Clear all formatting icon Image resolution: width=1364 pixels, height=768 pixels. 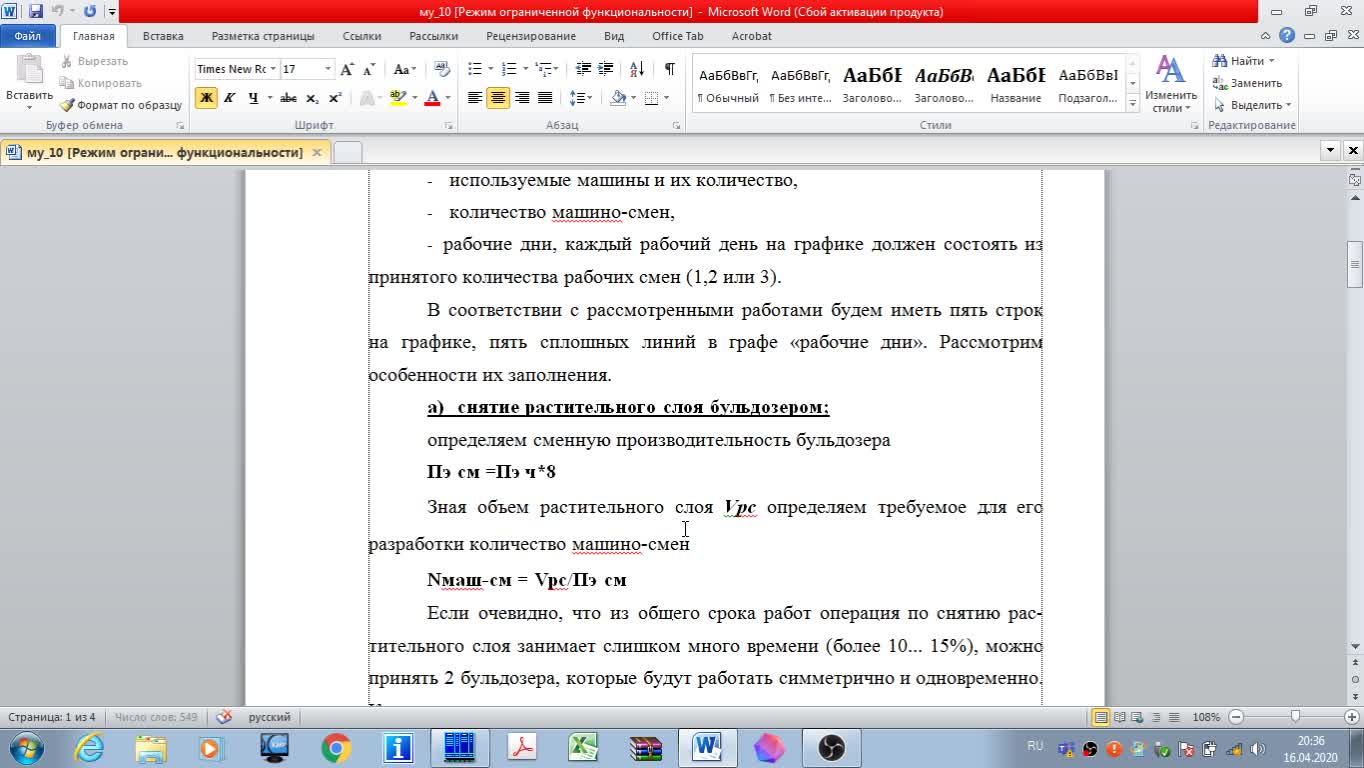point(443,69)
